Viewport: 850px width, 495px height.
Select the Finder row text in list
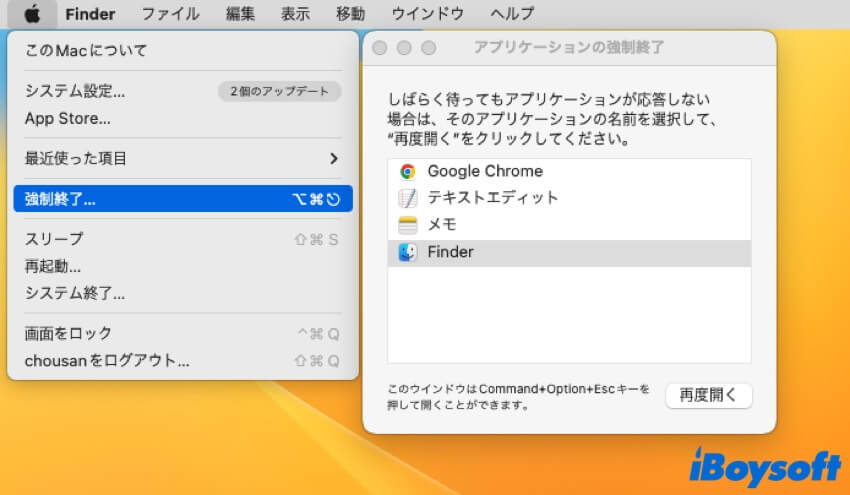click(450, 252)
